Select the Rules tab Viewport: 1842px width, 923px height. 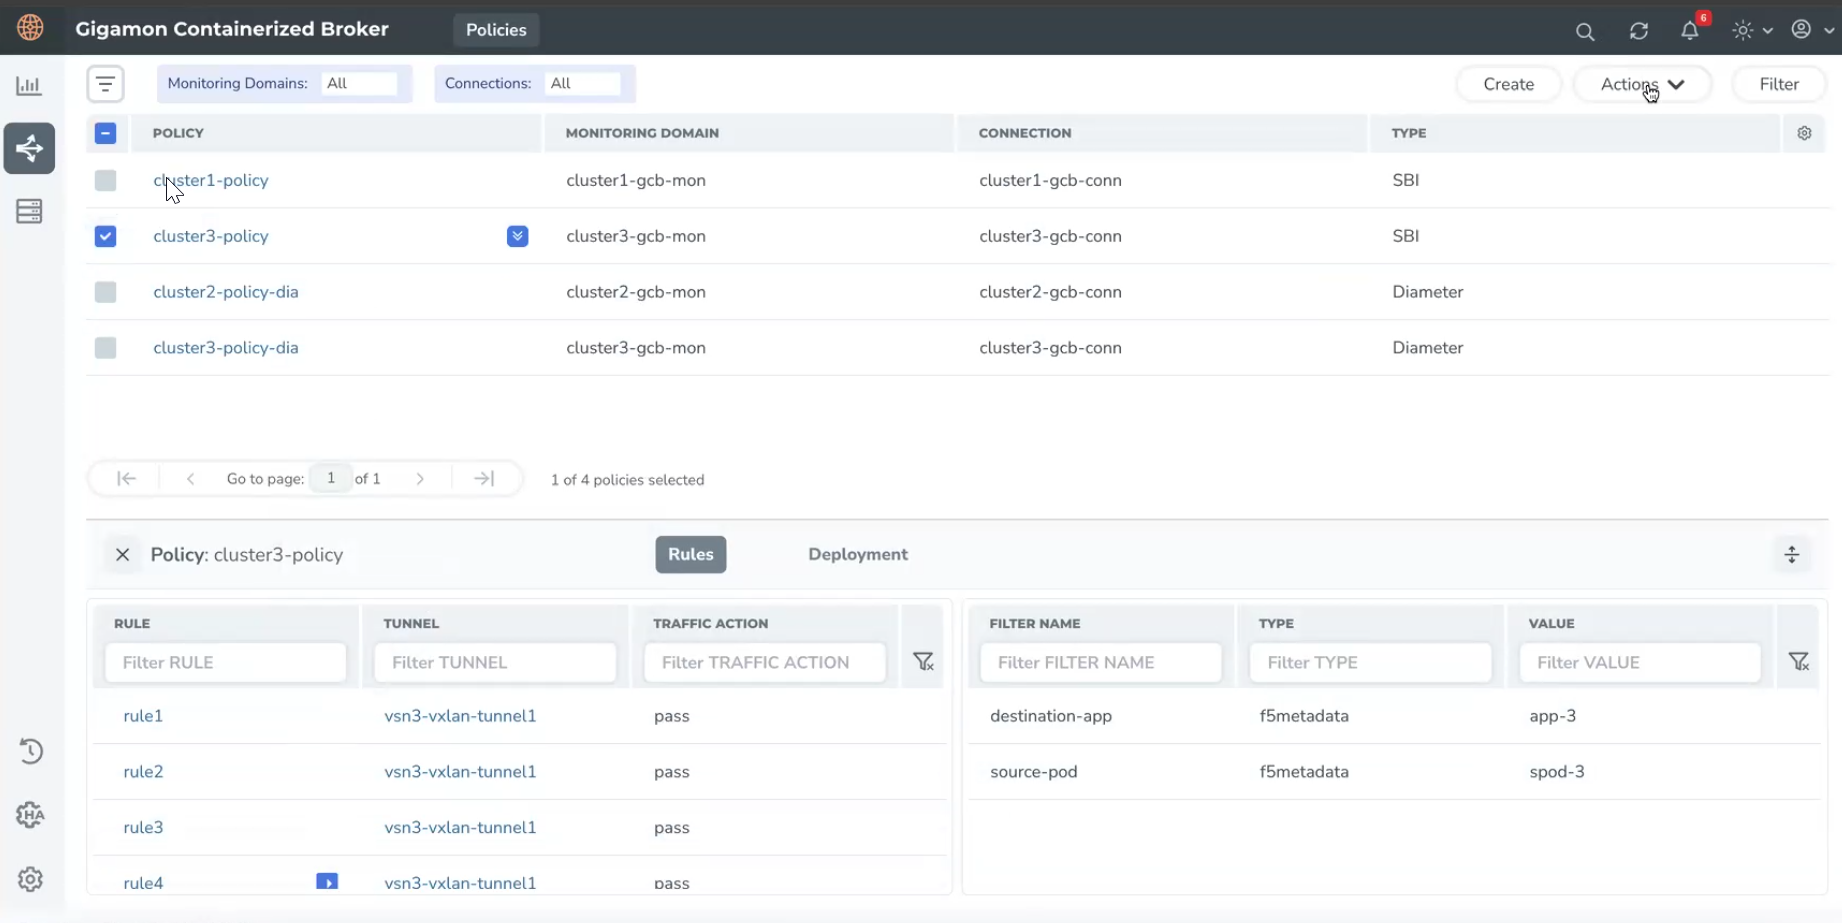pyautogui.click(x=690, y=555)
